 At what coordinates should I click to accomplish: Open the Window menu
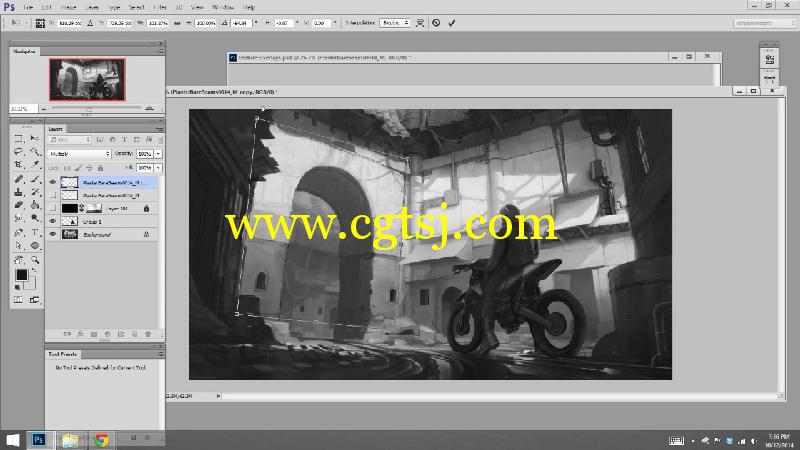pyautogui.click(x=223, y=7)
